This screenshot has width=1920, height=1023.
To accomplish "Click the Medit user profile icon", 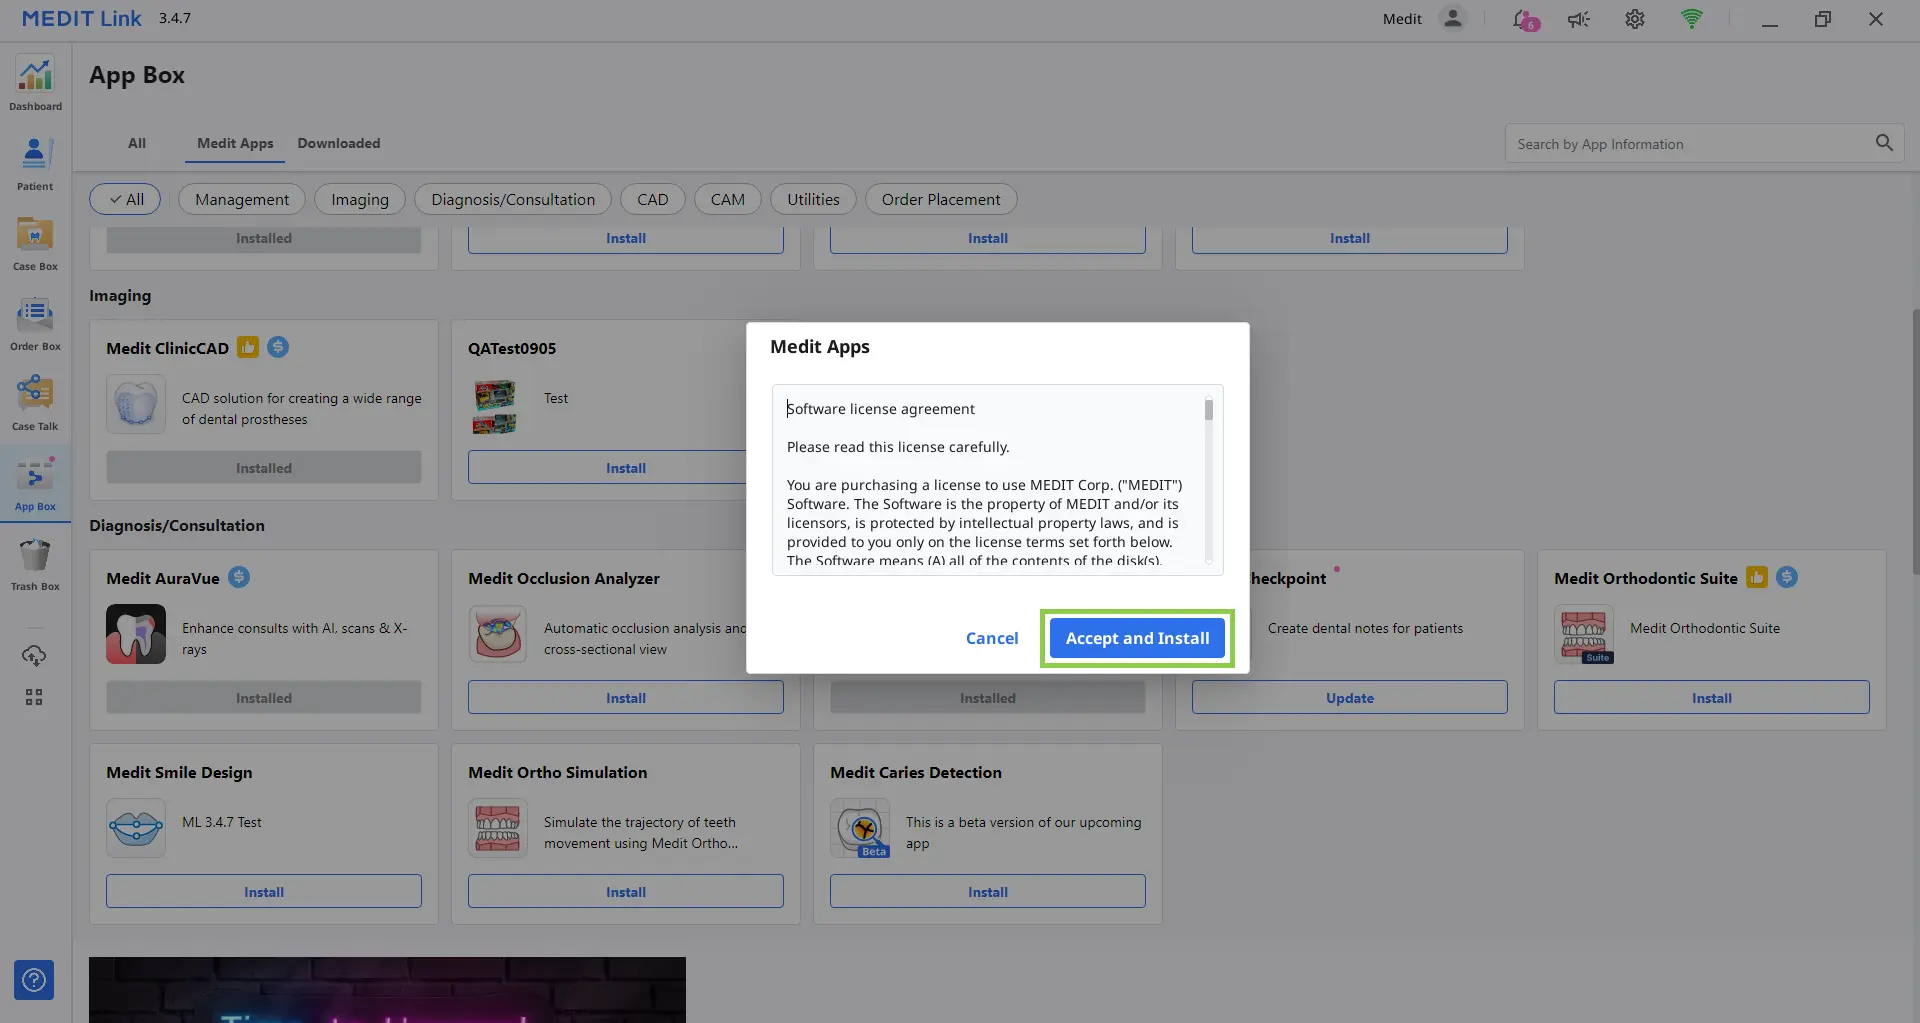I will (x=1452, y=19).
